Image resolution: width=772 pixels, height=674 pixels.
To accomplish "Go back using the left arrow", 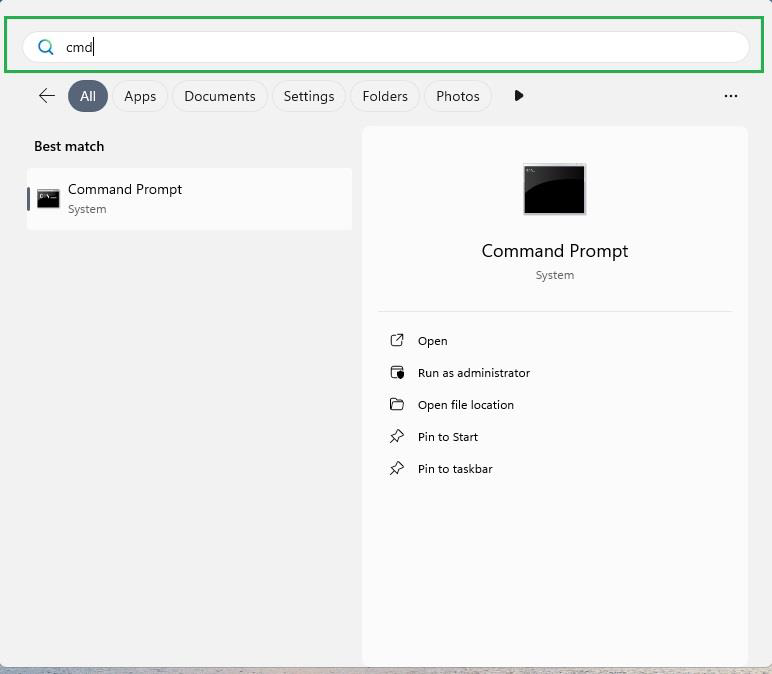I will click(47, 96).
